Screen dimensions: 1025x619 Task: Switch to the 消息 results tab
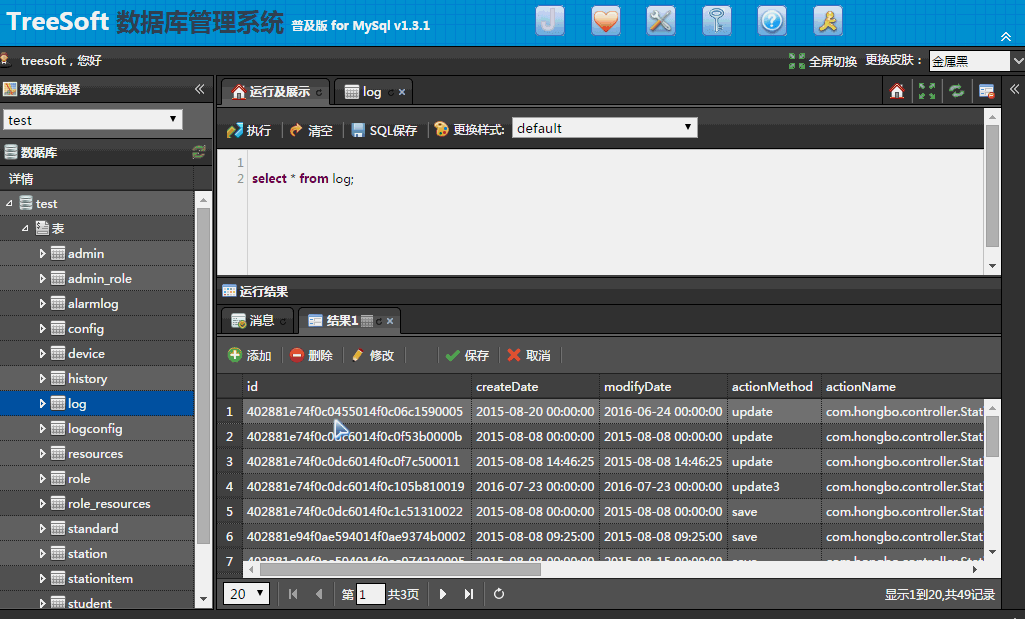pyautogui.click(x=256, y=320)
